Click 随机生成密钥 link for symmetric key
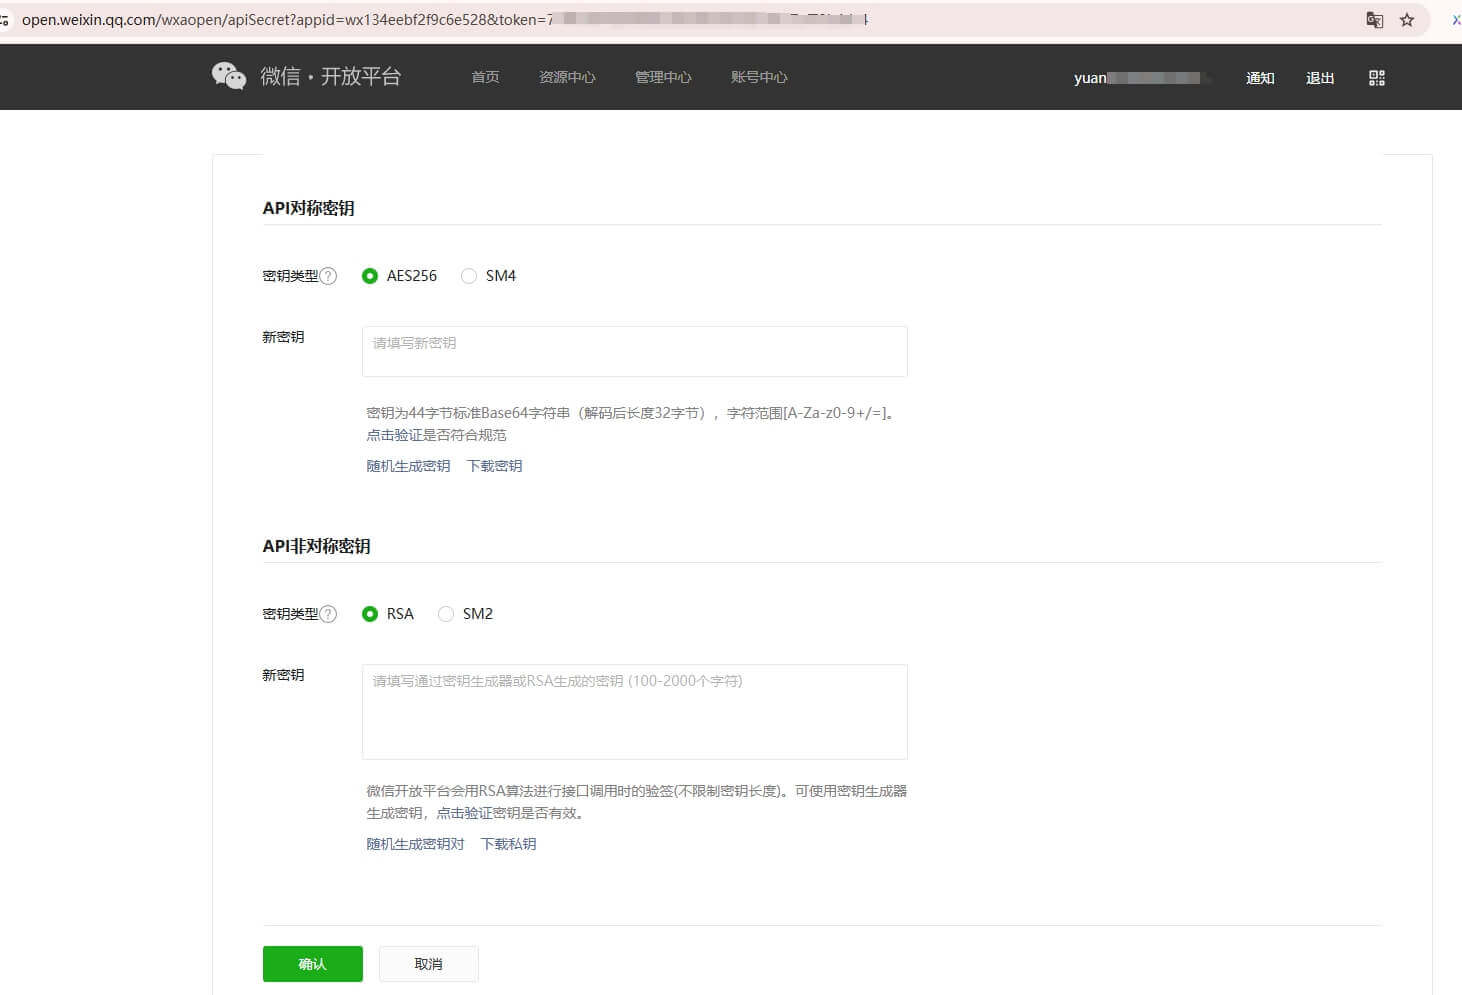 (x=408, y=466)
